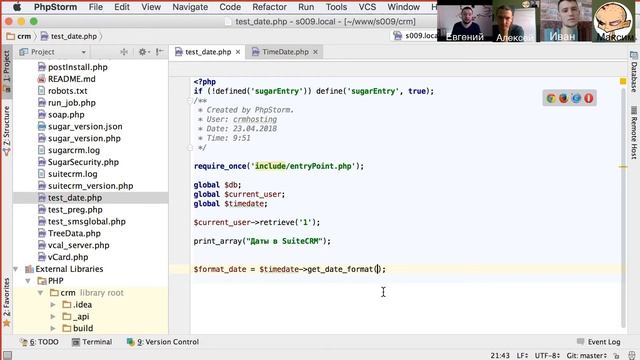Open the 9: Version Control tool window
The height and width of the screenshot is (360, 640).
click(162, 342)
